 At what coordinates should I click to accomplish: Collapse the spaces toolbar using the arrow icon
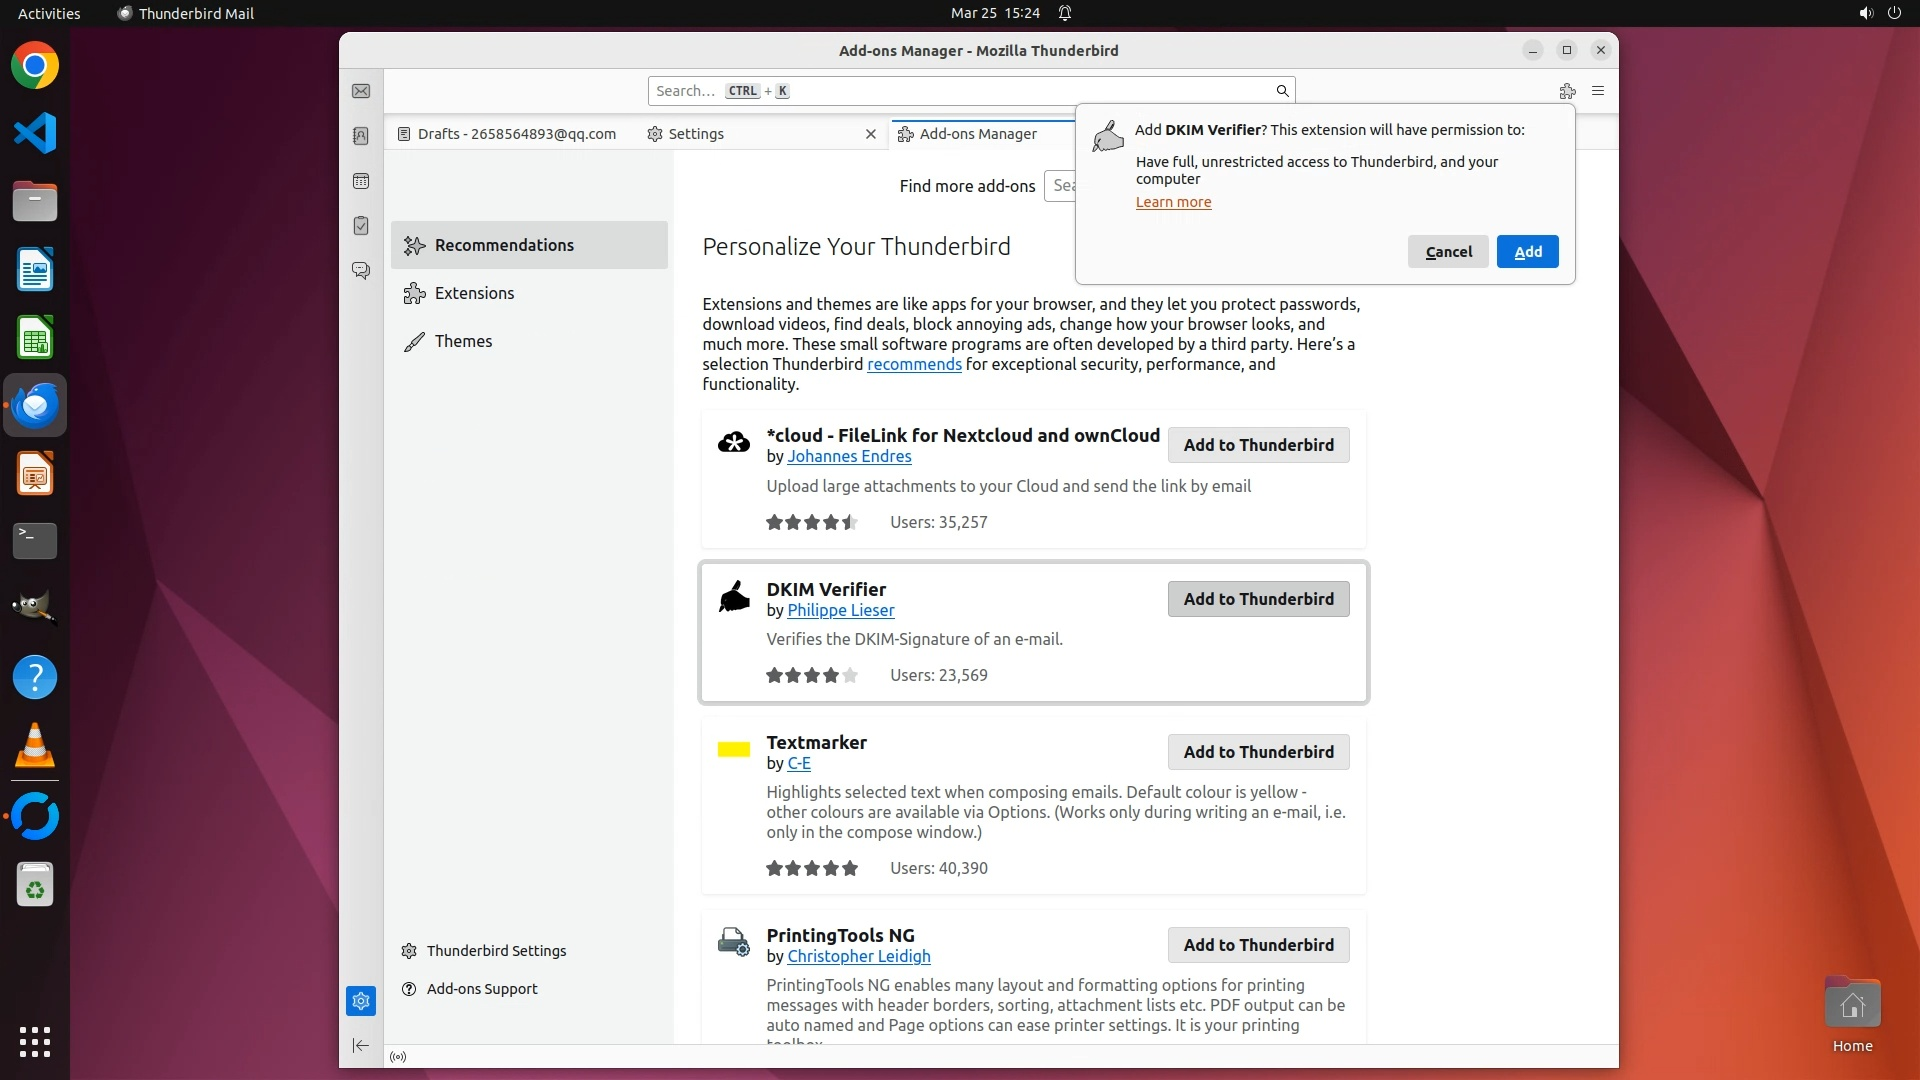click(x=361, y=1046)
